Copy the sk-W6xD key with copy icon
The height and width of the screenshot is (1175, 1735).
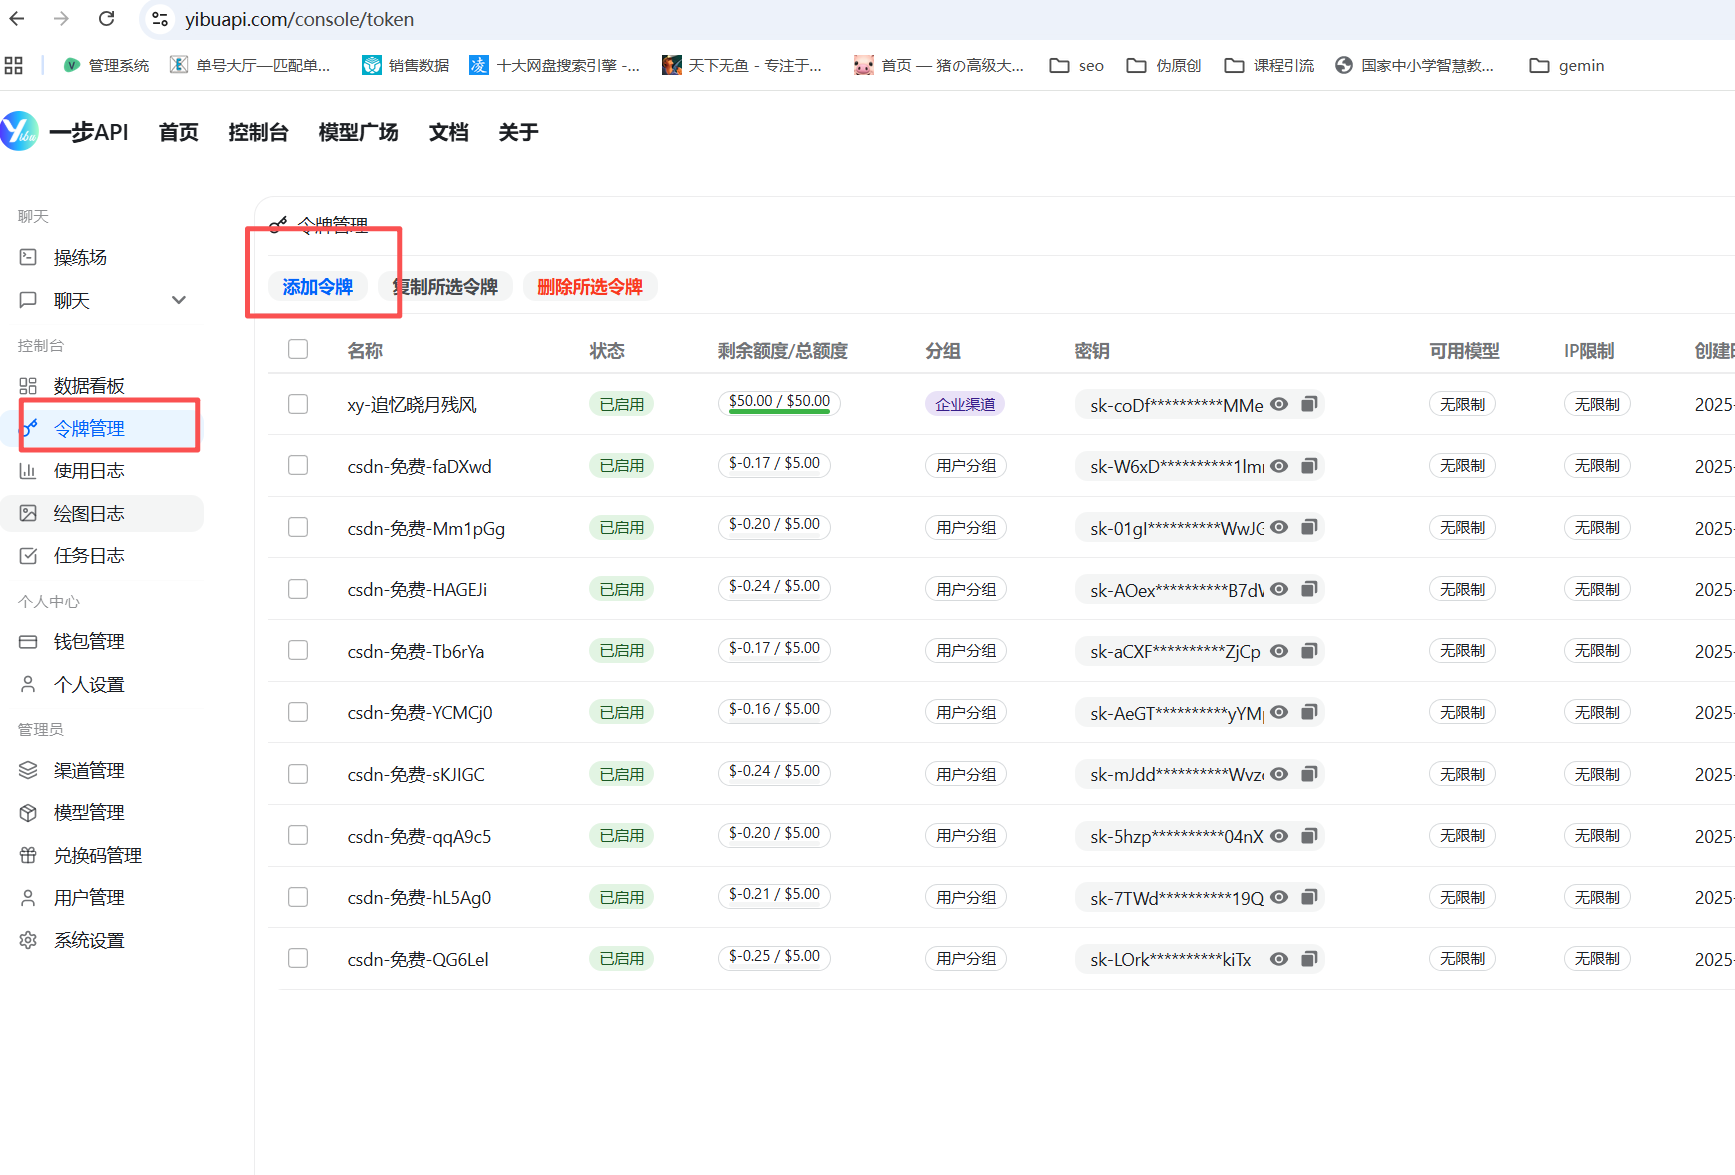1309,466
